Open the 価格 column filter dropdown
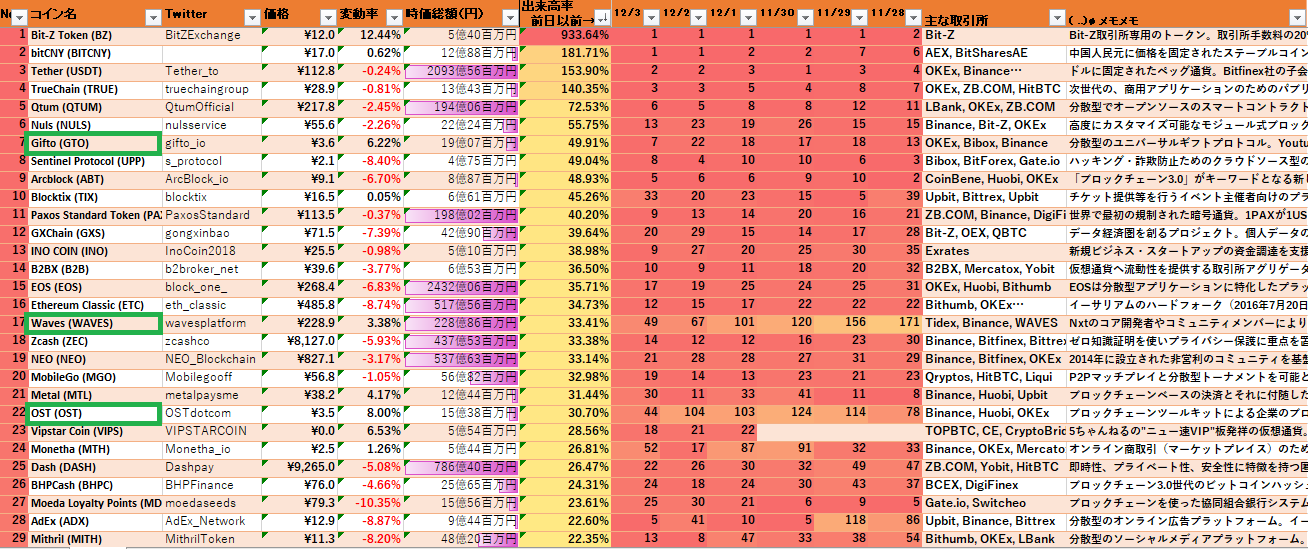 click(x=328, y=17)
